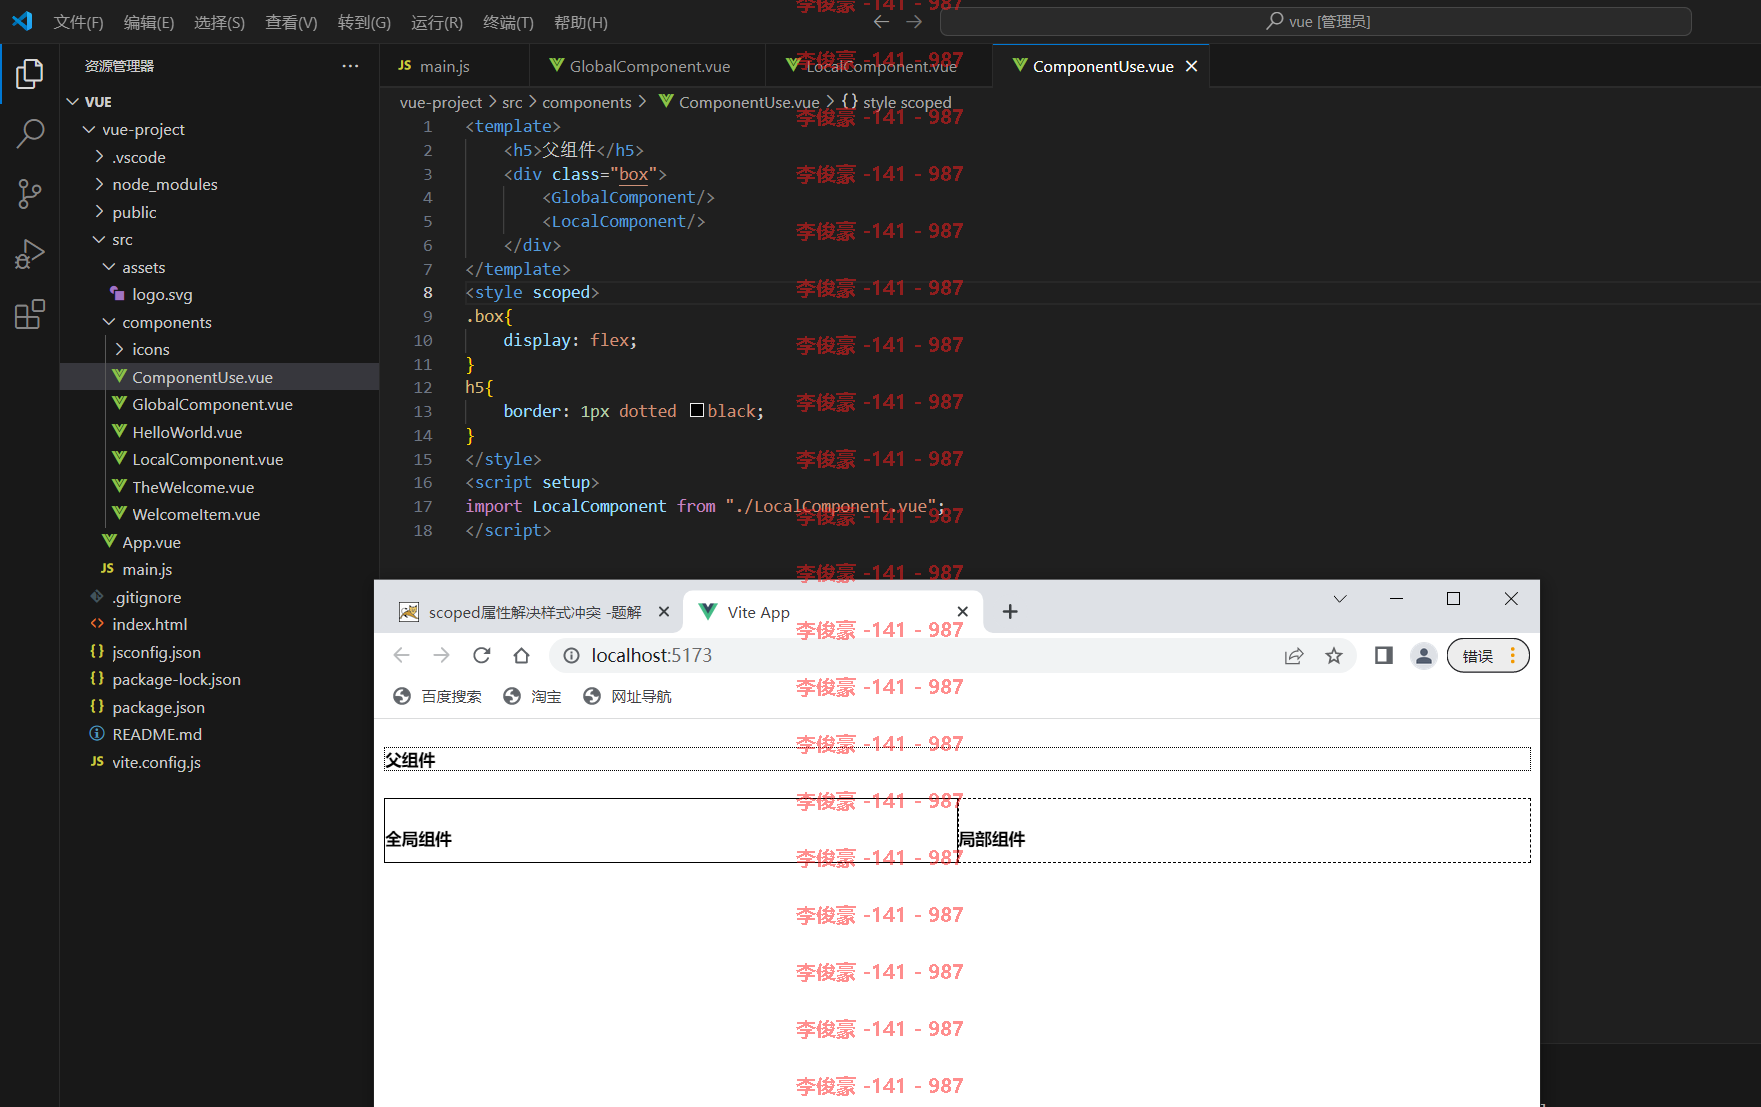Open the 编辑(E) menu
Image resolution: width=1761 pixels, height=1107 pixels.
[x=149, y=22]
